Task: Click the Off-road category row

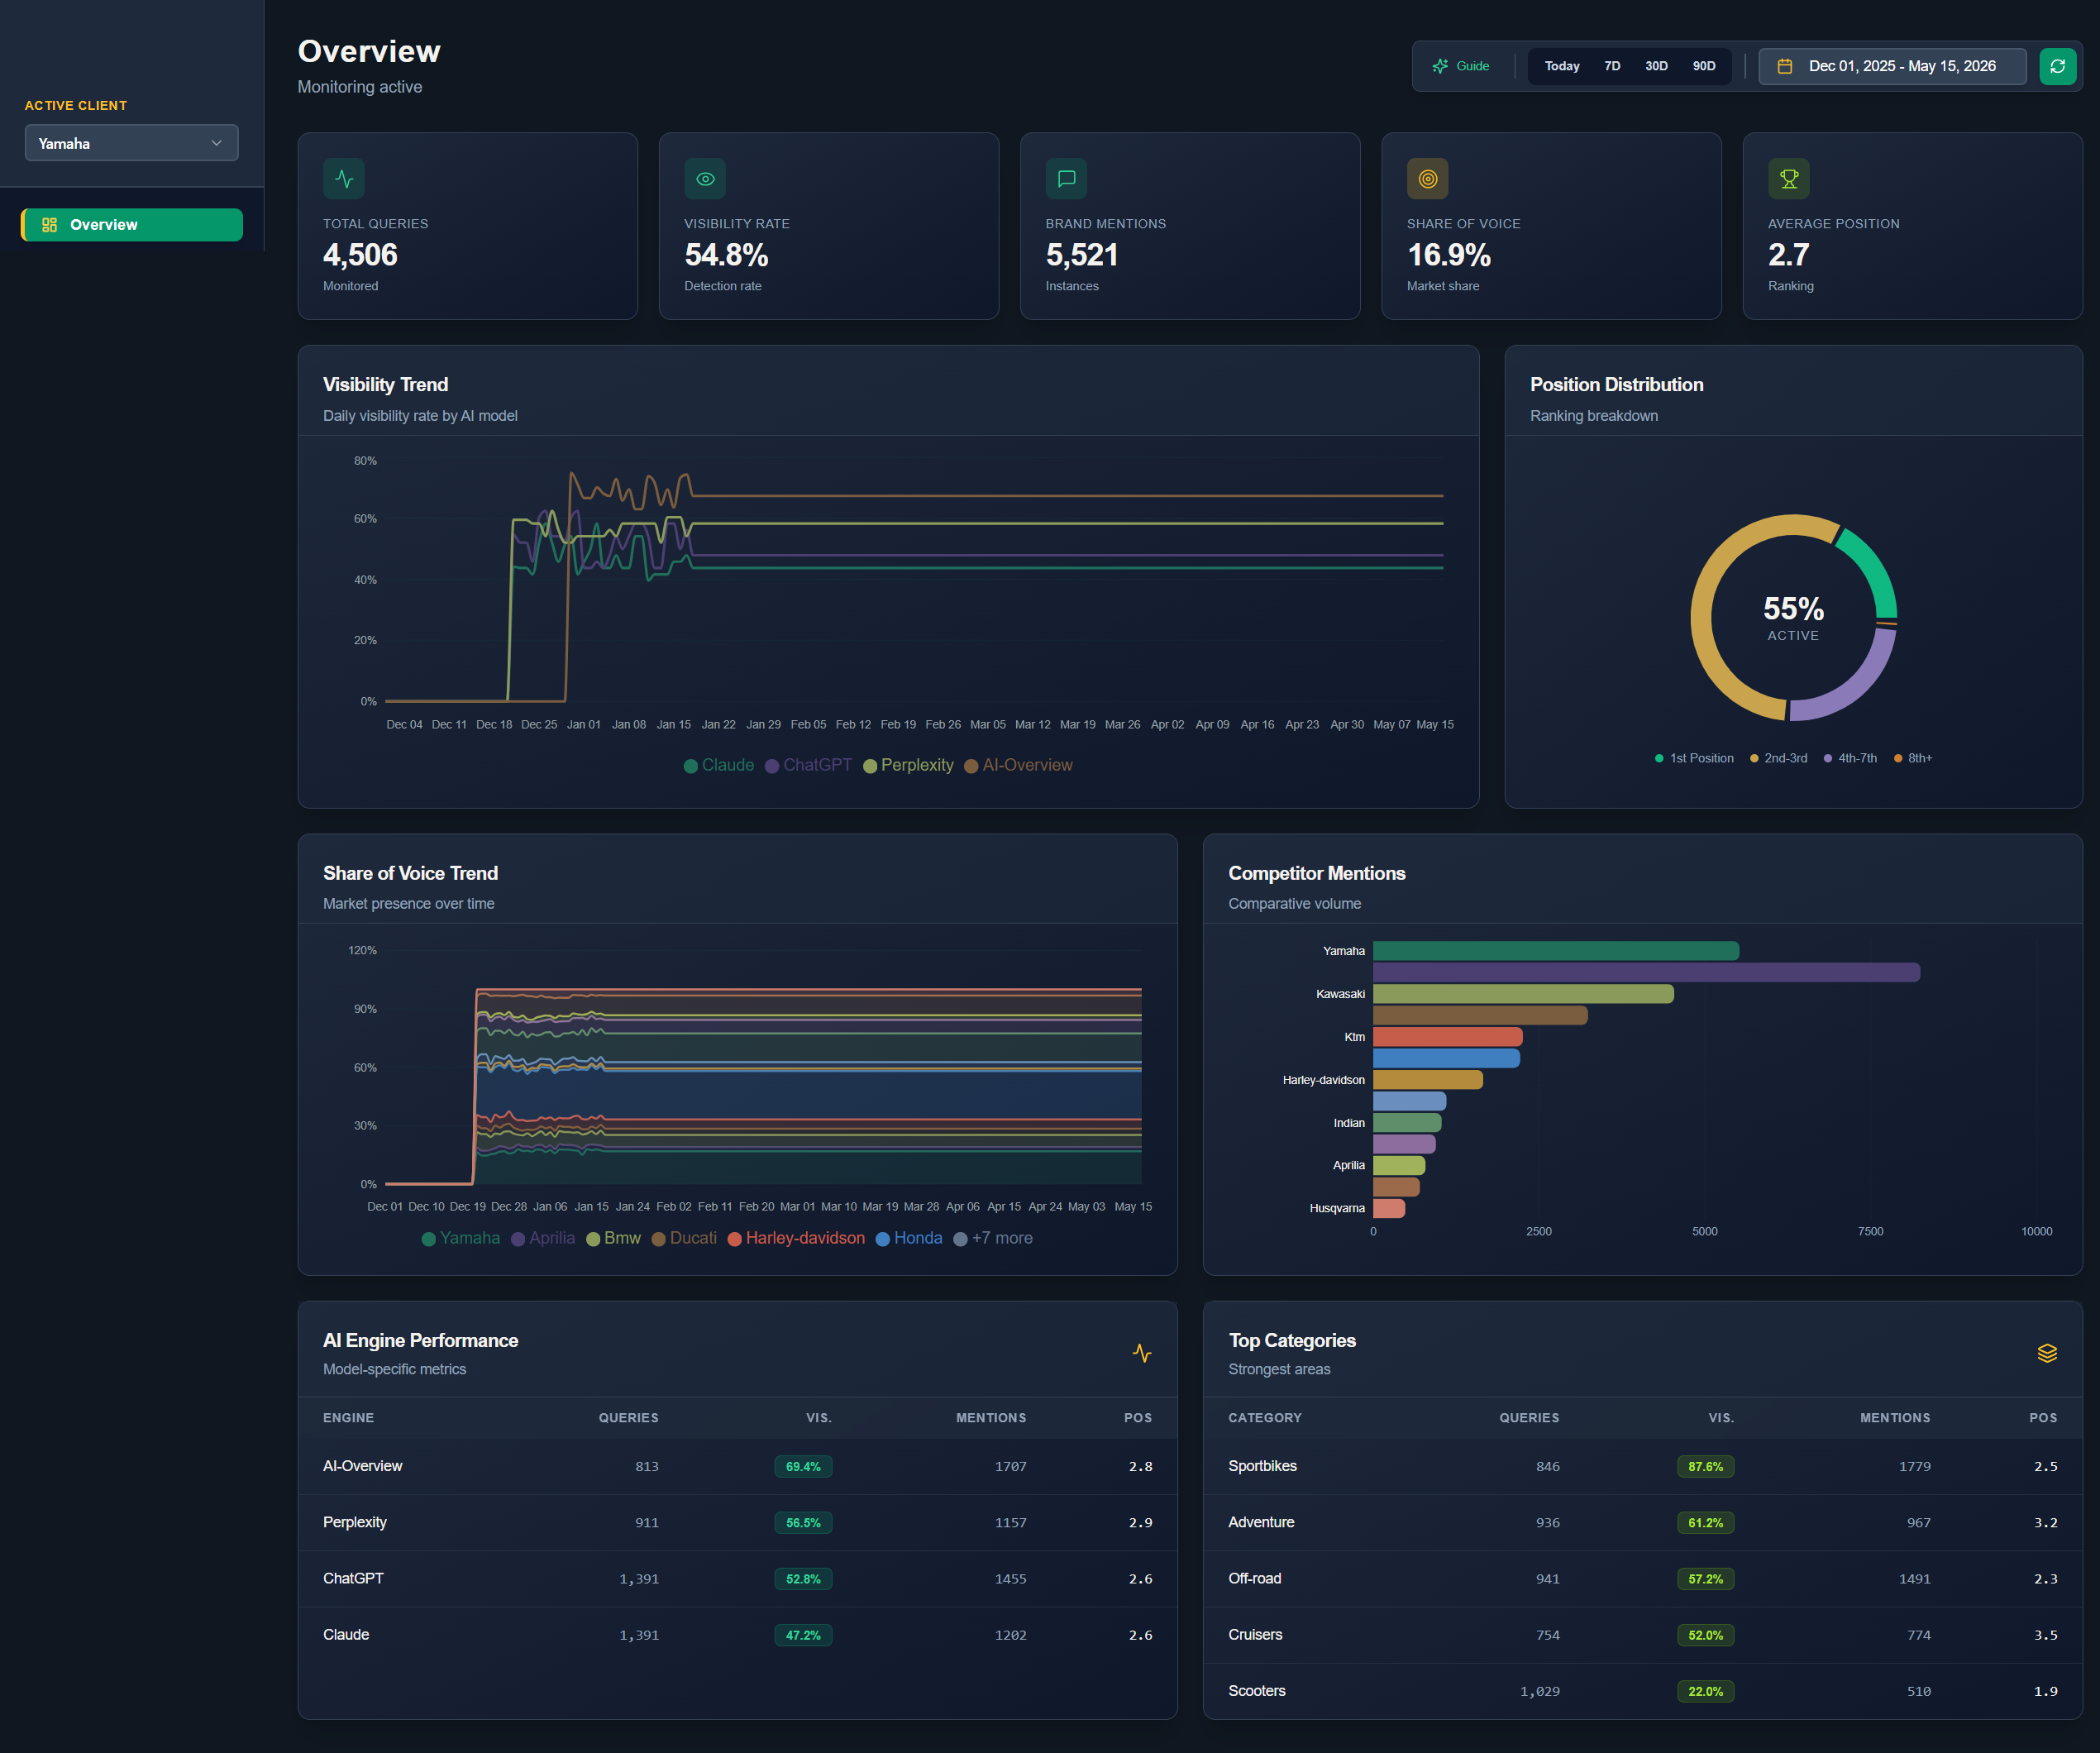Action: [x=1642, y=1578]
